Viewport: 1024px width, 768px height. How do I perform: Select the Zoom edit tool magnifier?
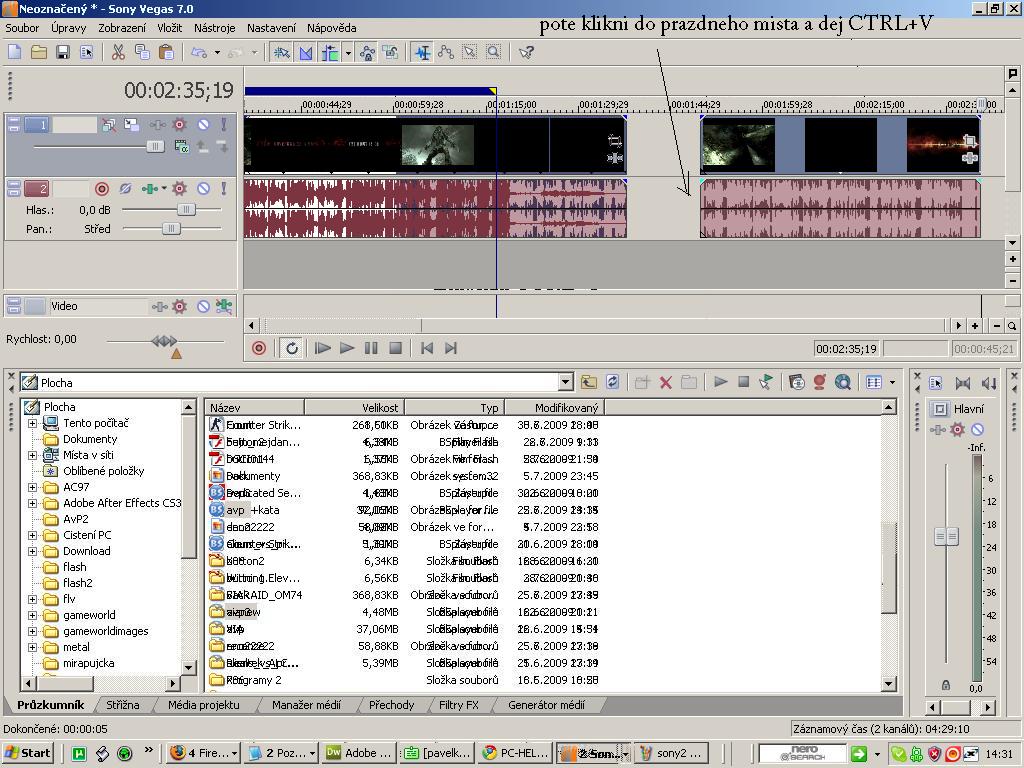click(x=493, y=52)
